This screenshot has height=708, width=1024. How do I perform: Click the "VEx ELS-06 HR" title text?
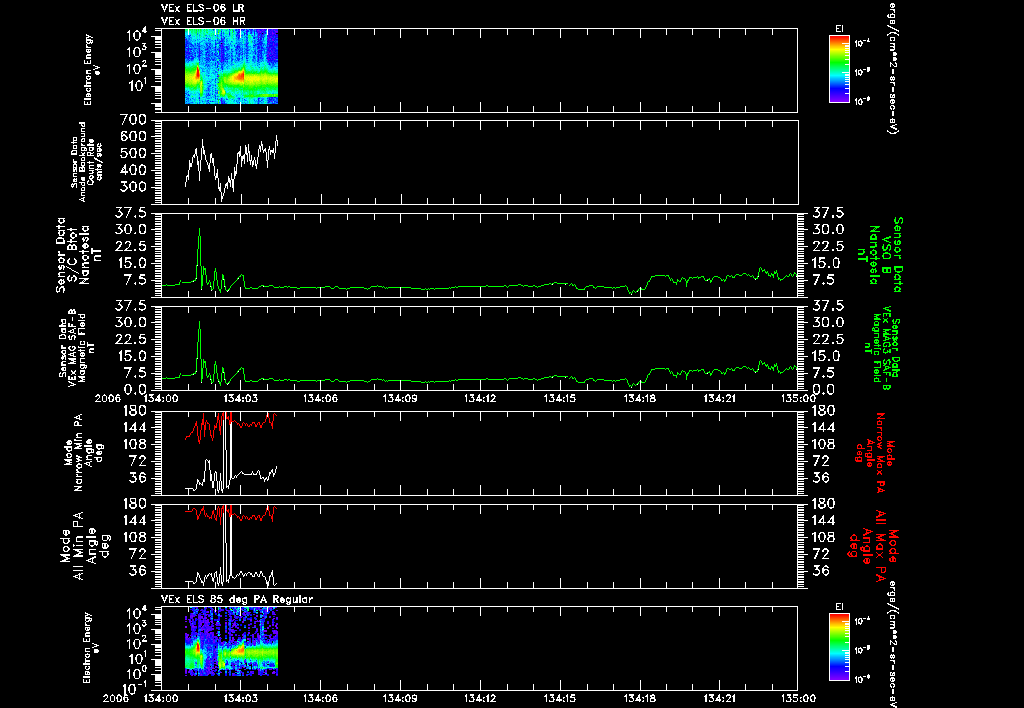click(x=202, y=21)
